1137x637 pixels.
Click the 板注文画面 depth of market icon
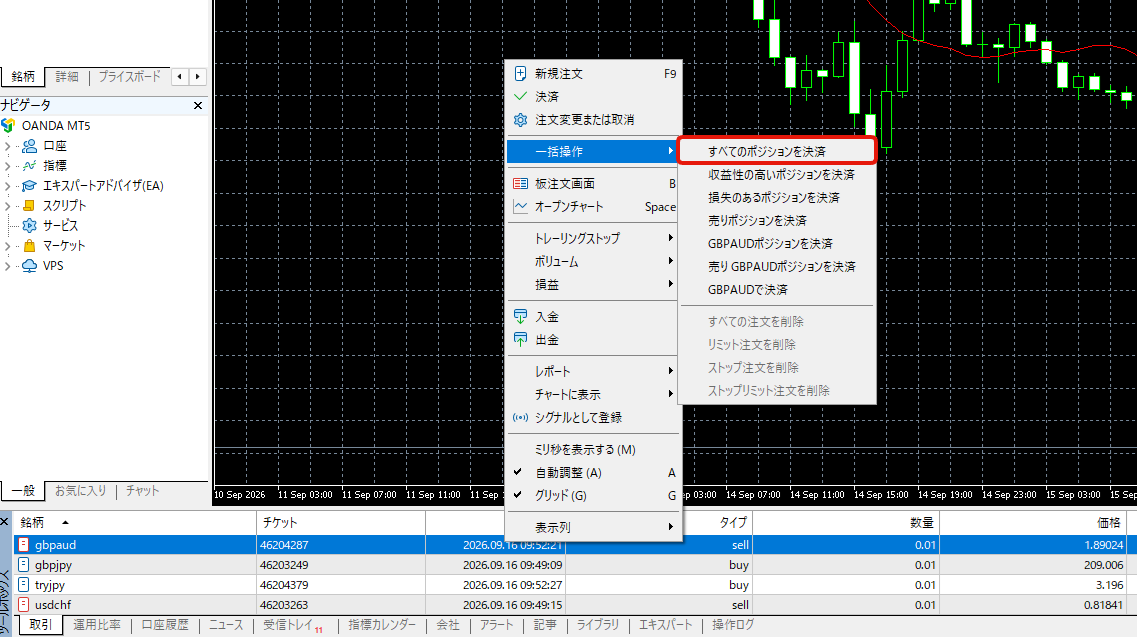520,184
